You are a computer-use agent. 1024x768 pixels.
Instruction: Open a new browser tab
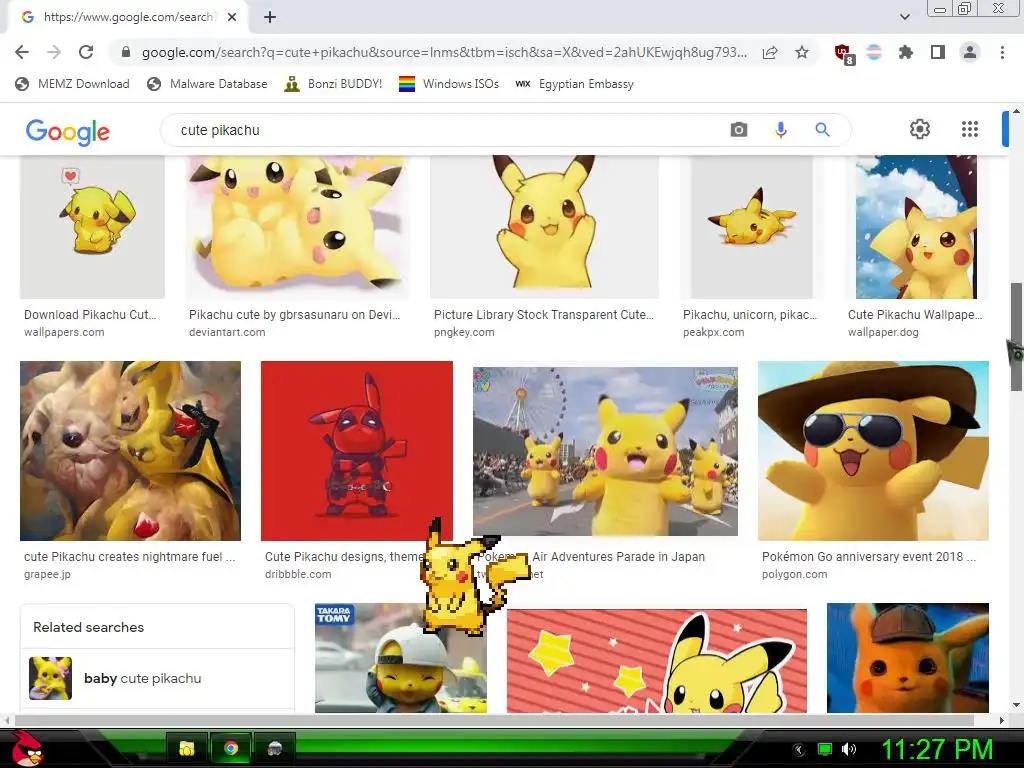(x=270, y=17)
